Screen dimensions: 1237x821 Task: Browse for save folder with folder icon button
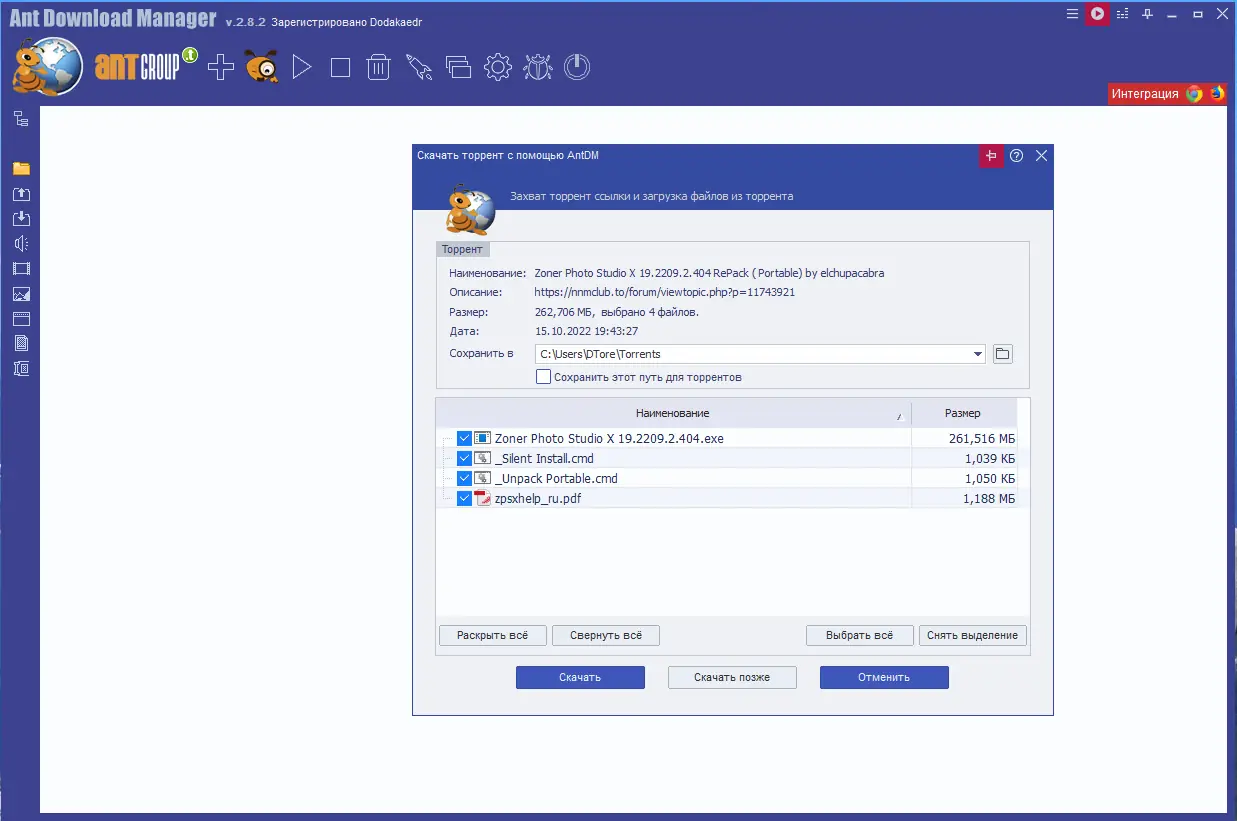[x=1002, y=354]
